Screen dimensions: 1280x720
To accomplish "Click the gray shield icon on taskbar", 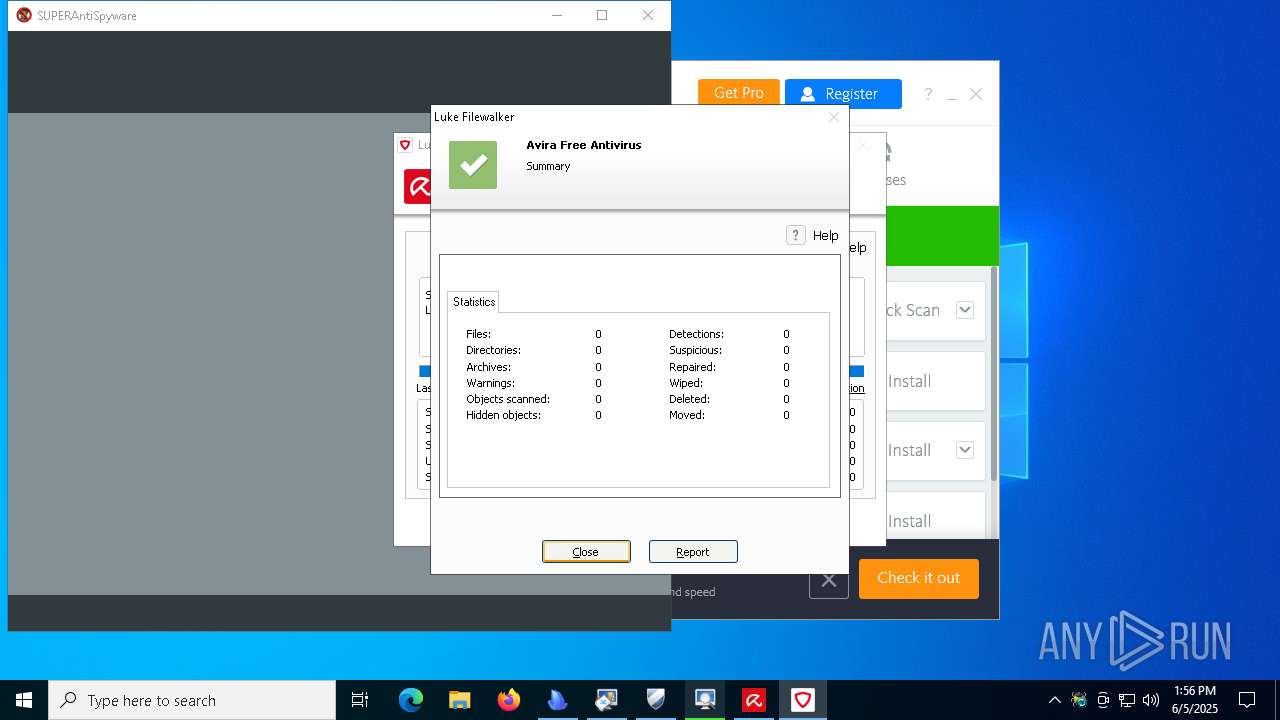I will (x=656, y=700).
